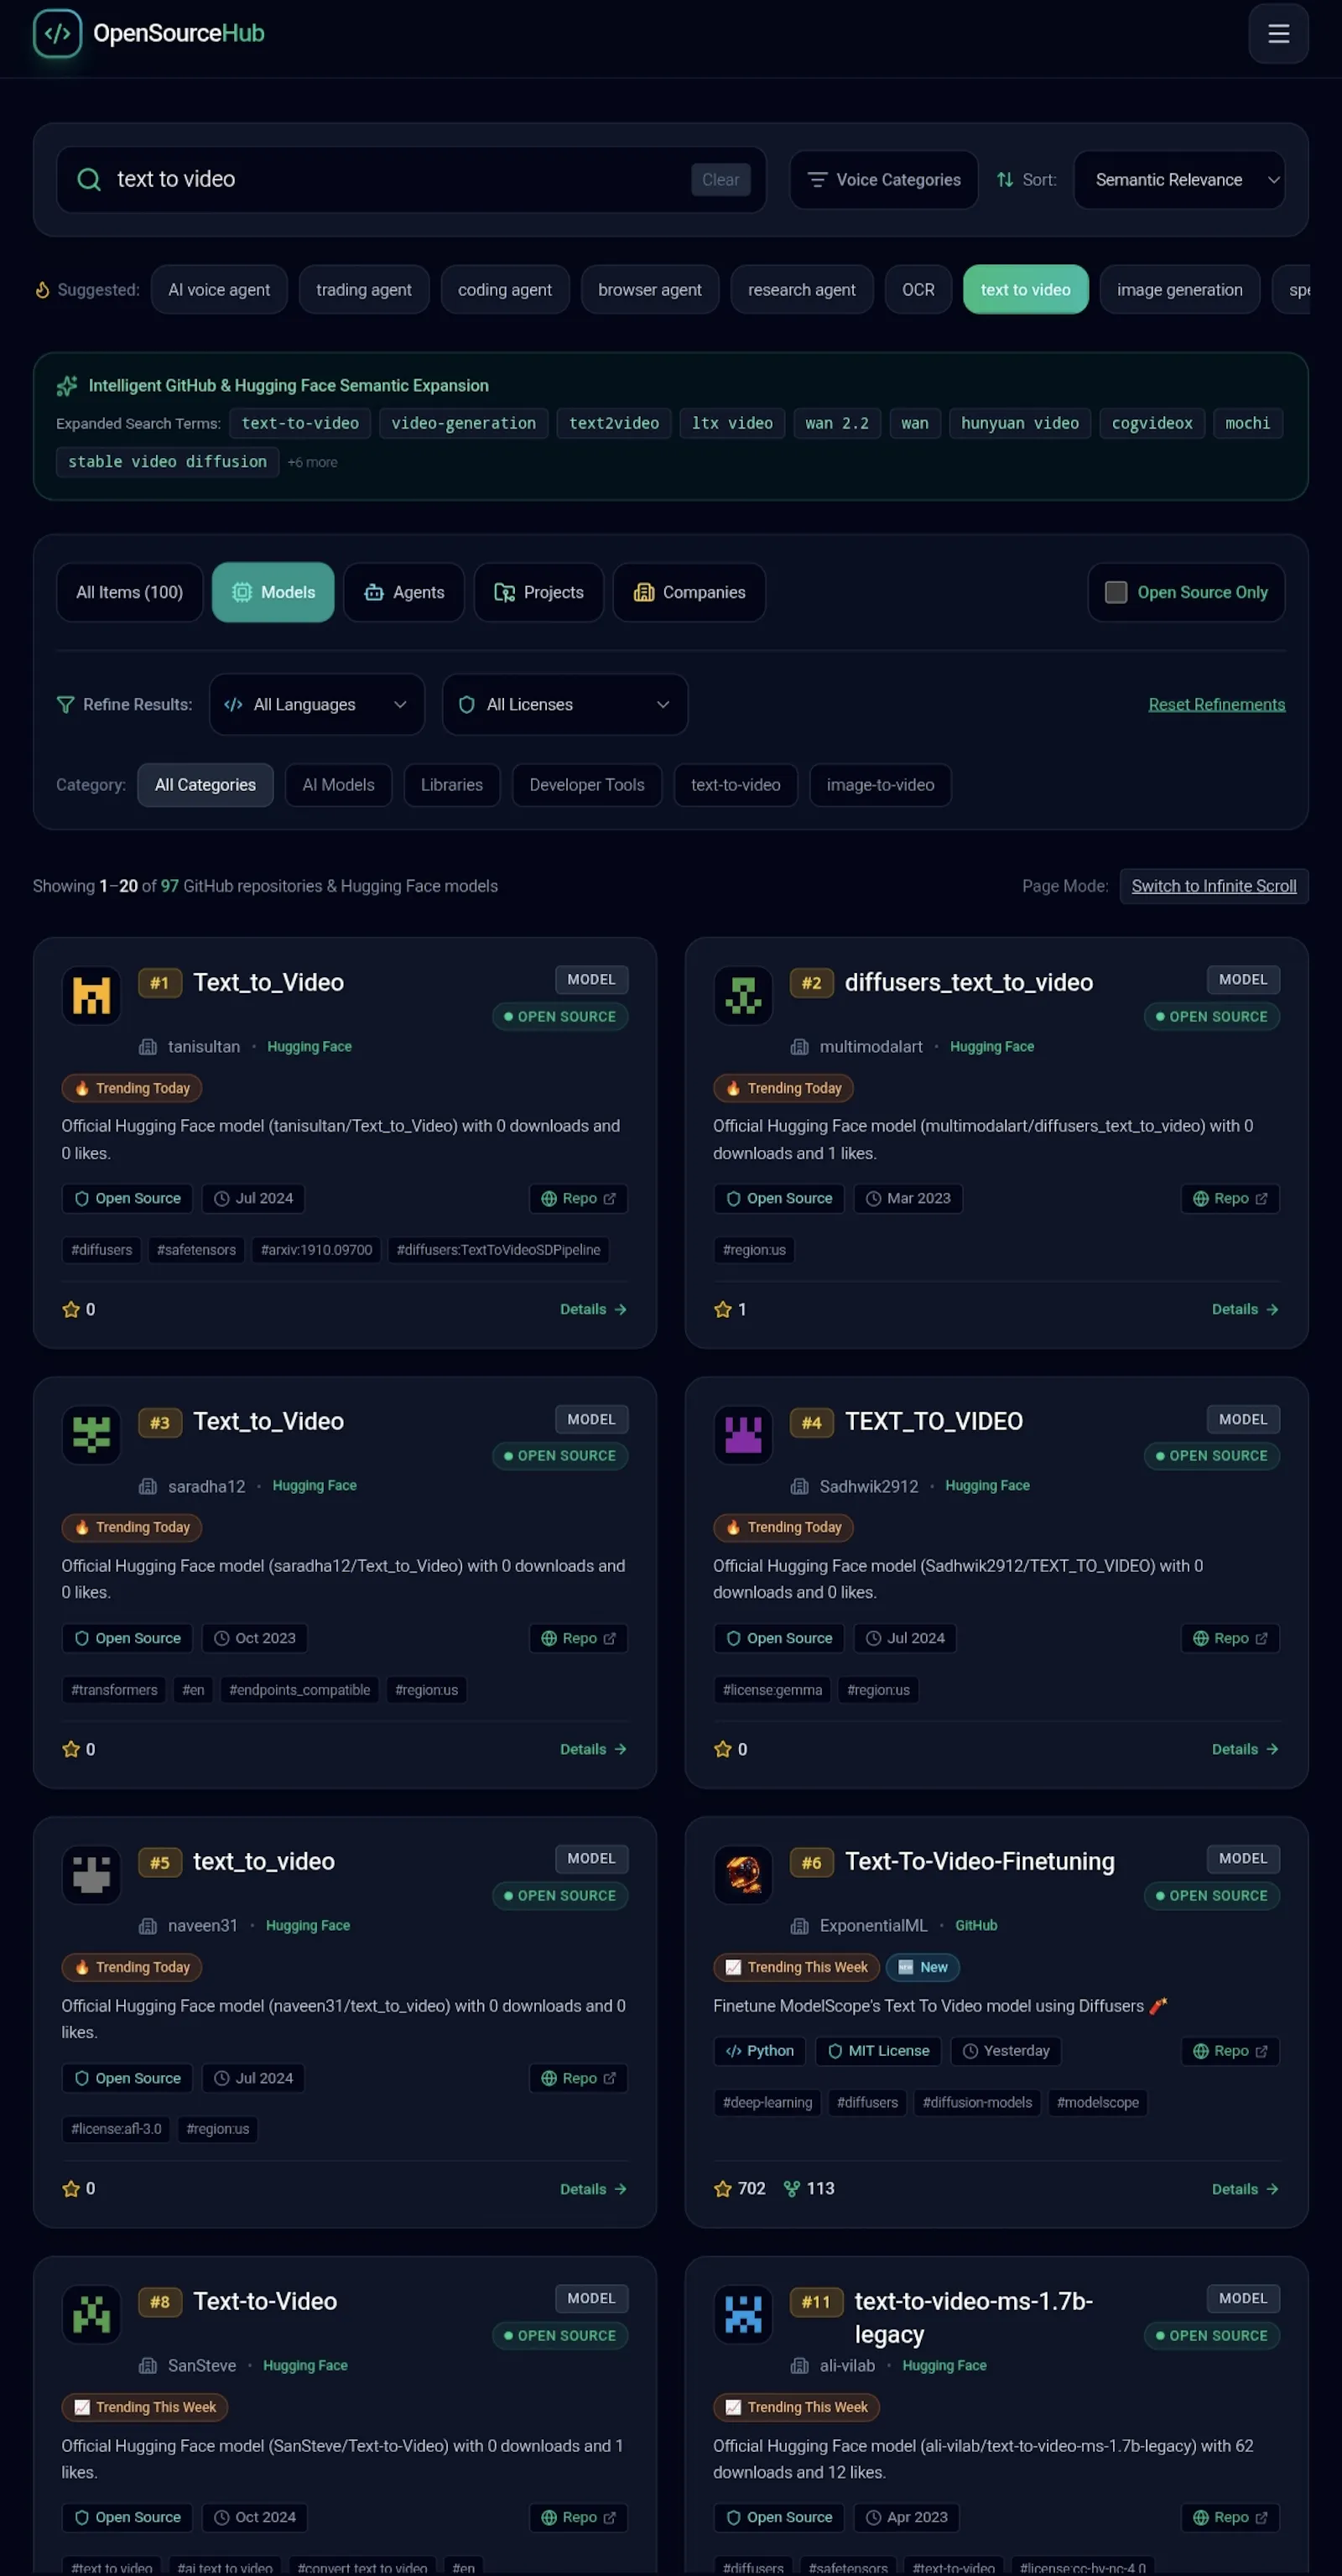Select the All Items (100) tab

130,592
